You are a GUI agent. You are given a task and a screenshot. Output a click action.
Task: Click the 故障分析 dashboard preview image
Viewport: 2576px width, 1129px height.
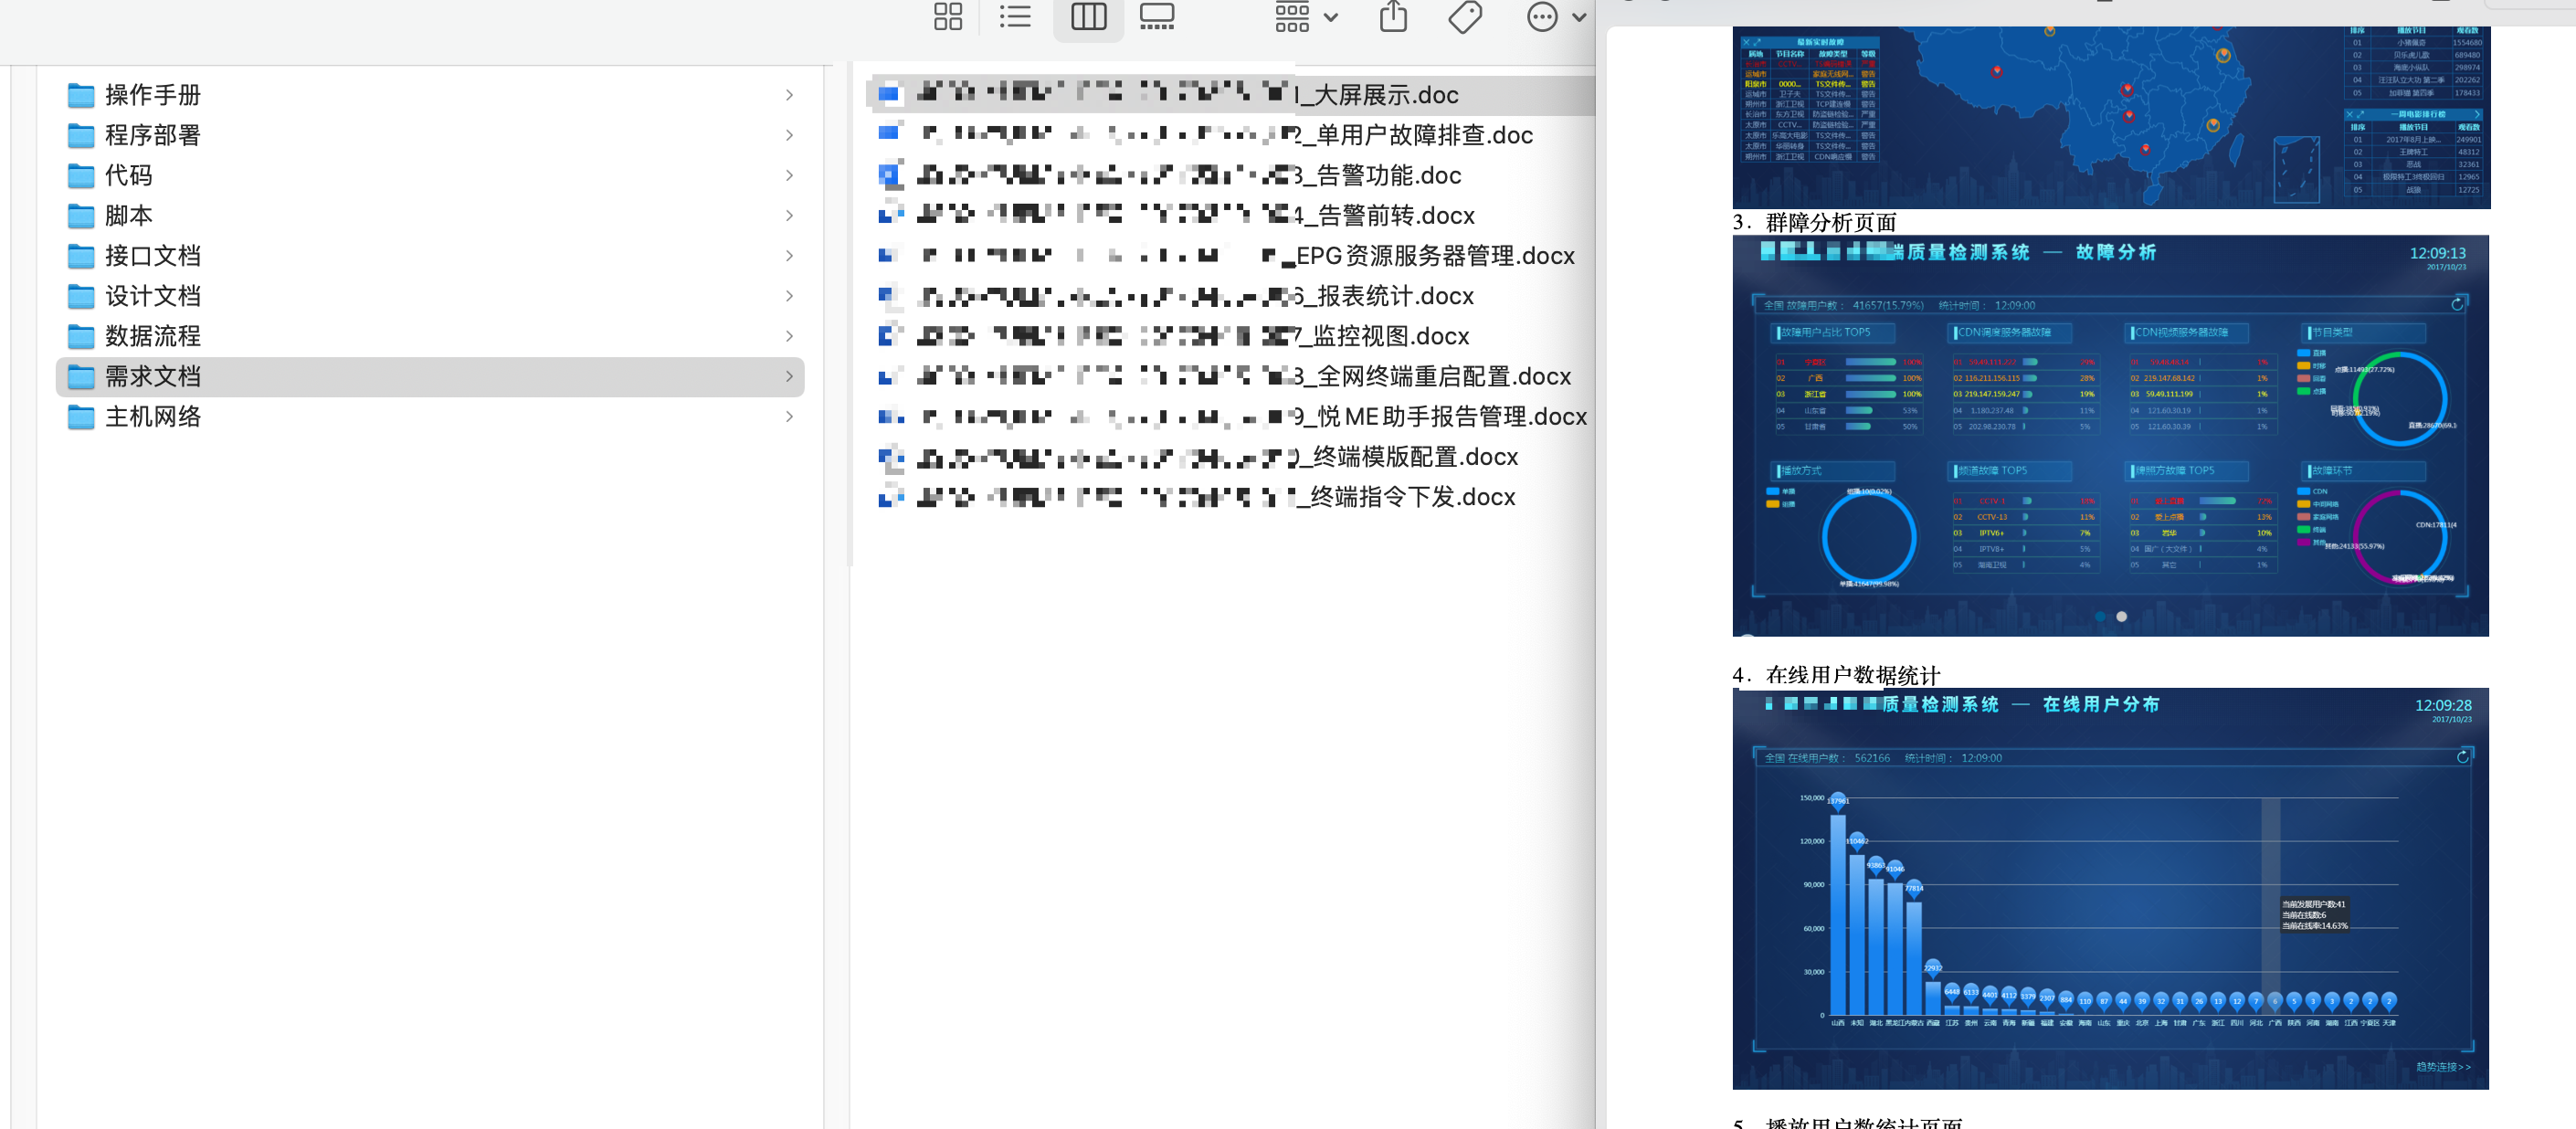pyautogui.click(x=2110, y=436)
